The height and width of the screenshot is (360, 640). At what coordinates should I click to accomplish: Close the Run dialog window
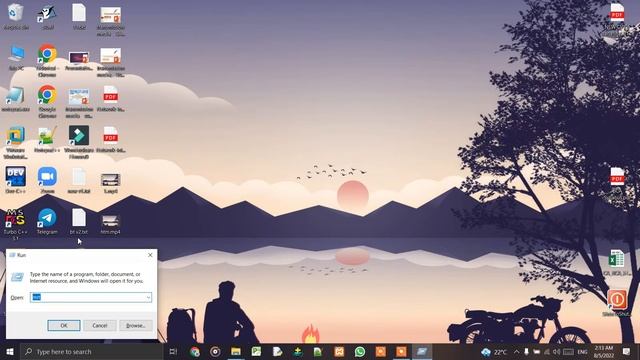pos(150,255)
